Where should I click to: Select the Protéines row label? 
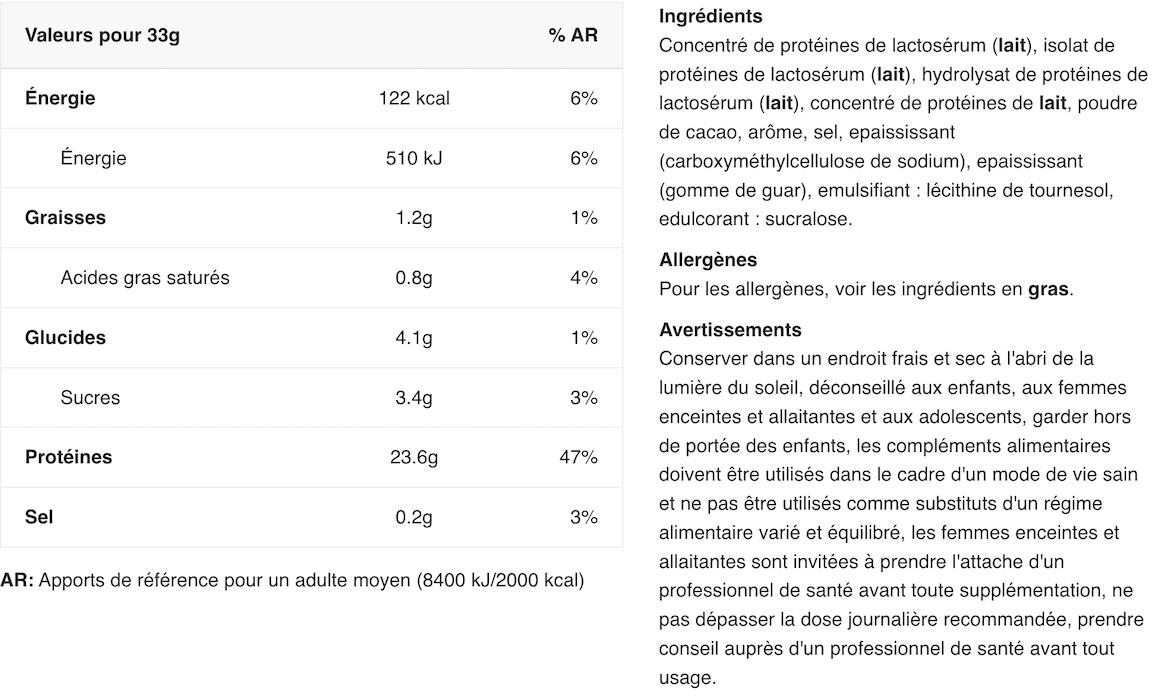(68, 457)
